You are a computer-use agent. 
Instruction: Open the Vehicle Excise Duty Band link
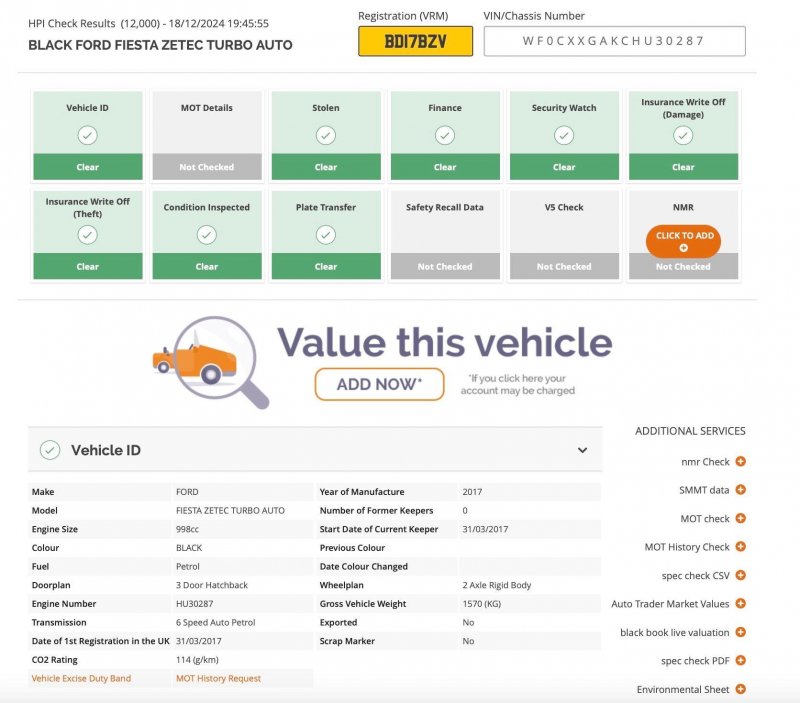point(81,678)
